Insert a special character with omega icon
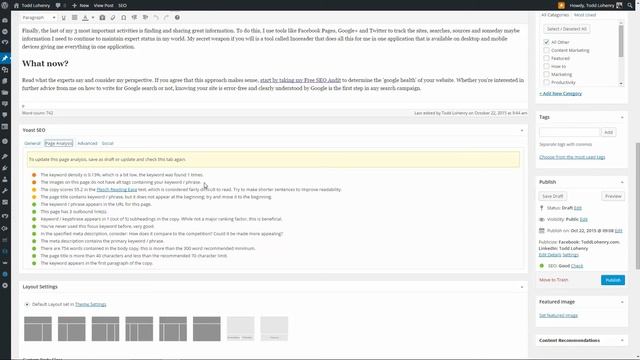Image resolution: width=640 pixels, height=360 pixels. pos(124,18)
